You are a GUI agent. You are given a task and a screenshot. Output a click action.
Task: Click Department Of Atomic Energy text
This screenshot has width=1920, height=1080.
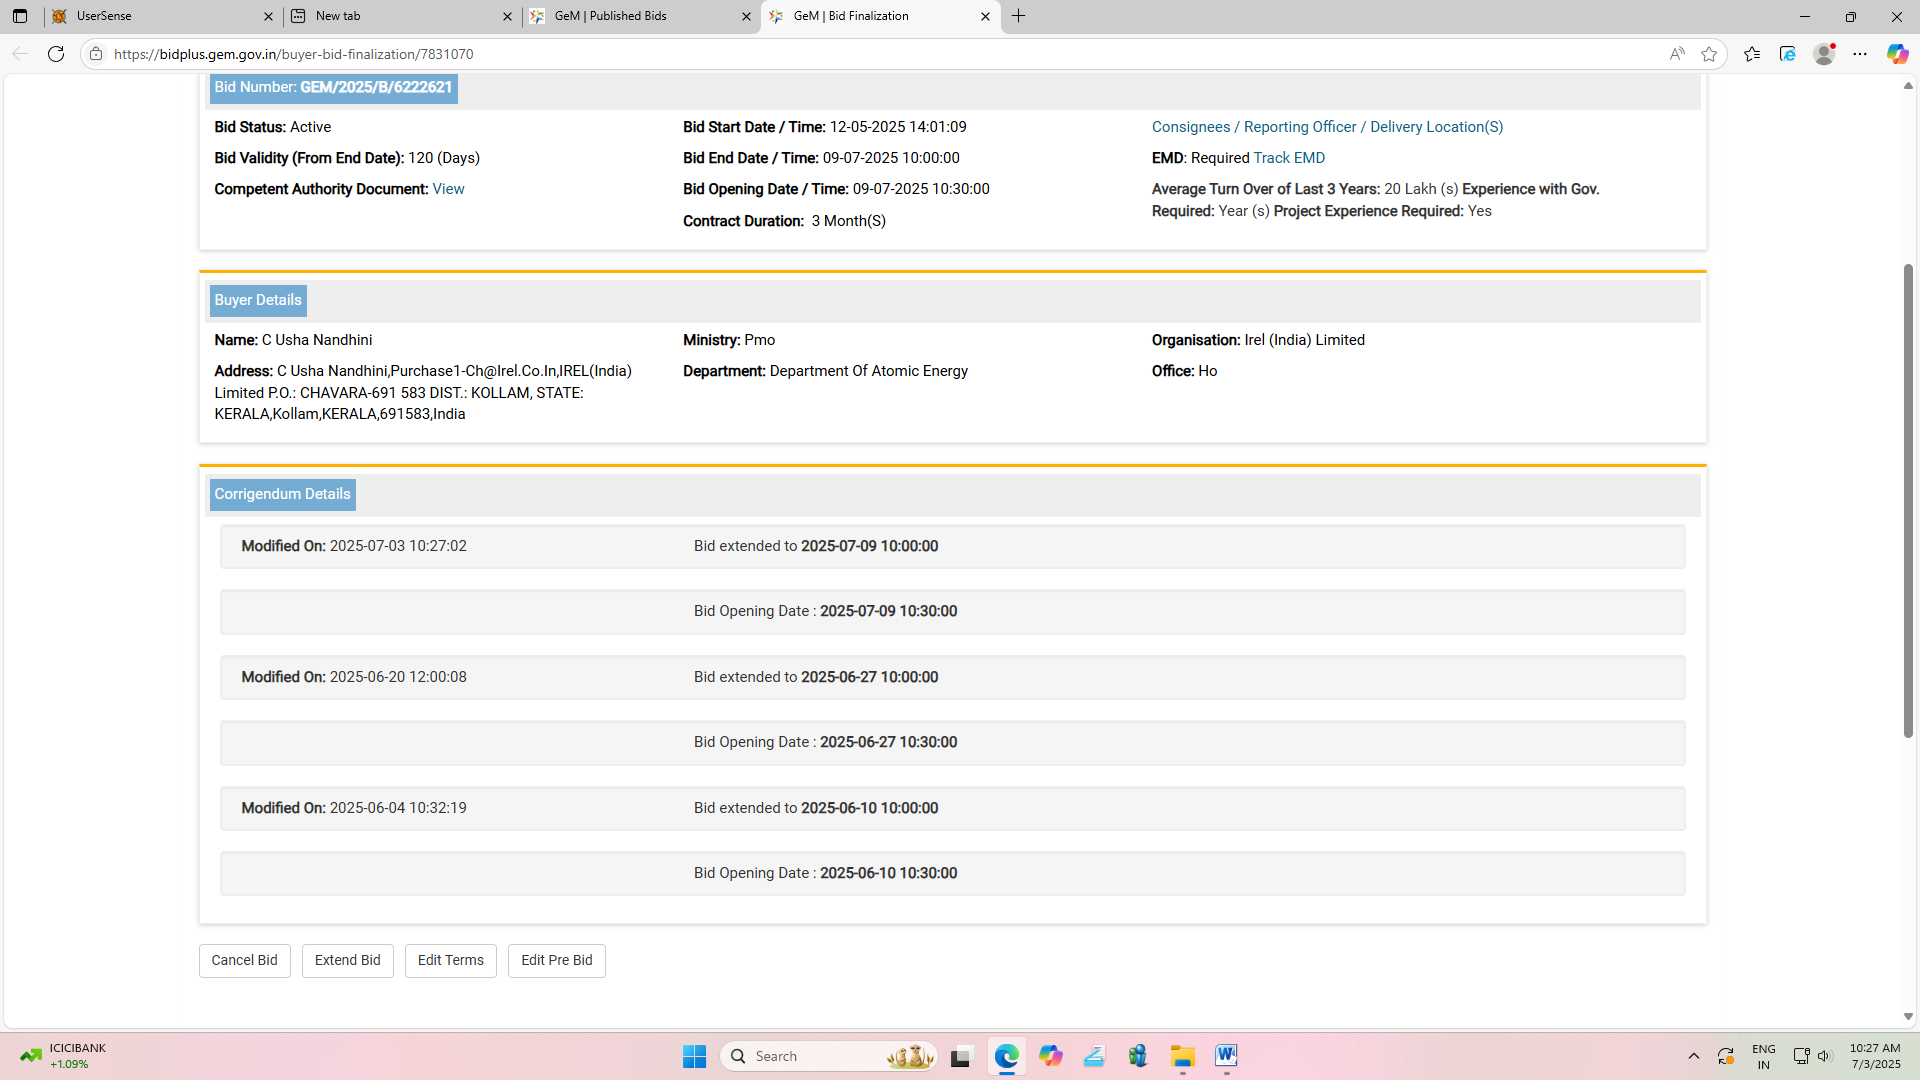coord(869,371)
